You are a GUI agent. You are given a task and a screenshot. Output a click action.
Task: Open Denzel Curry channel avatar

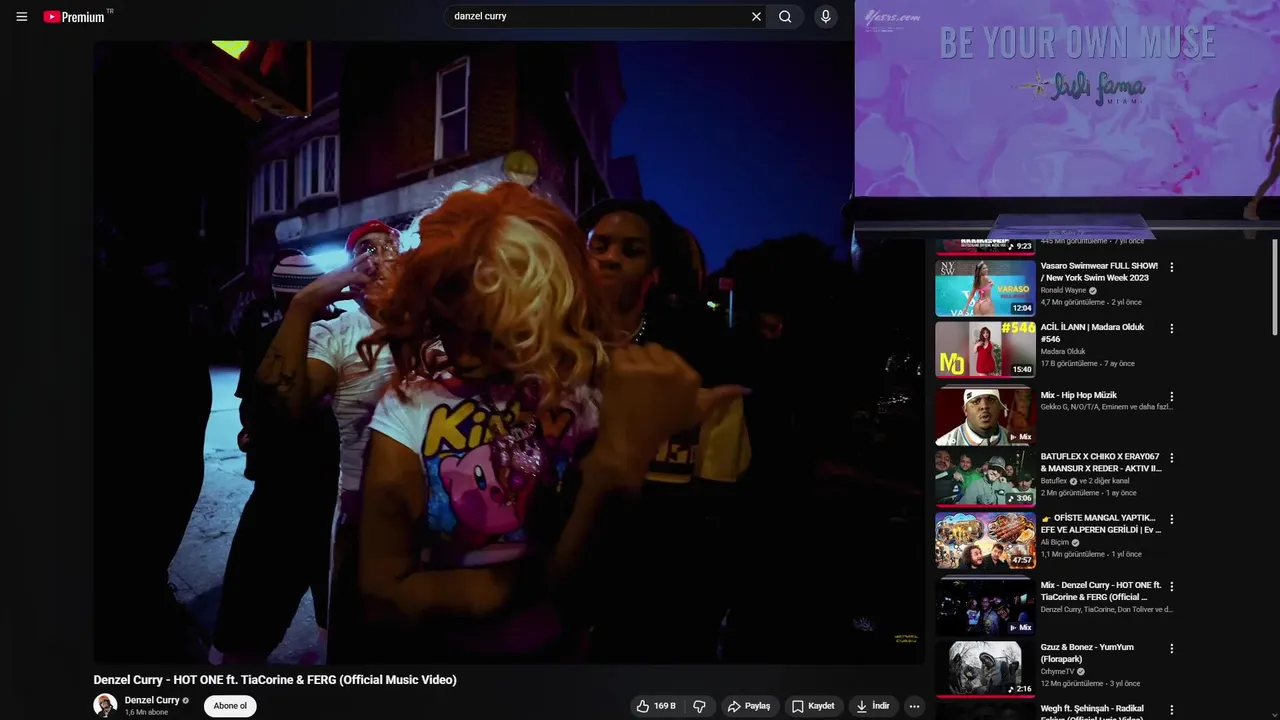click(105, 705)
